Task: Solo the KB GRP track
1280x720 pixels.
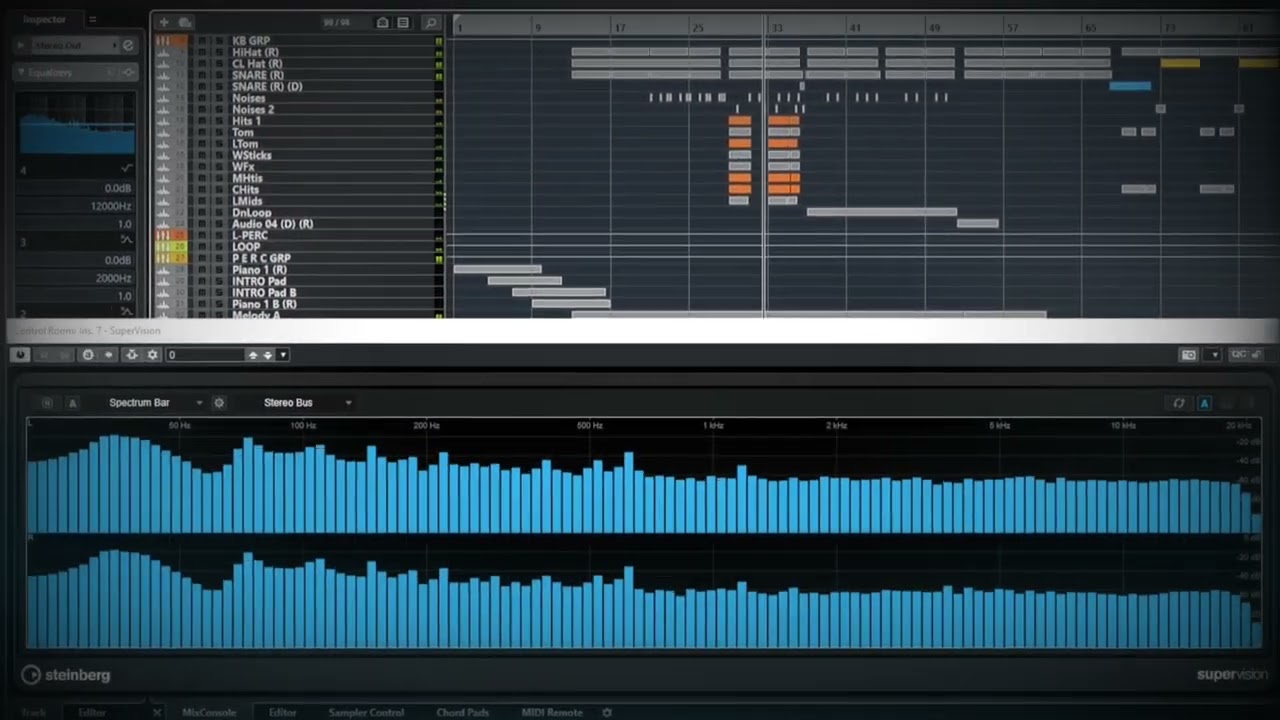Action: click(x=219, y=41)
